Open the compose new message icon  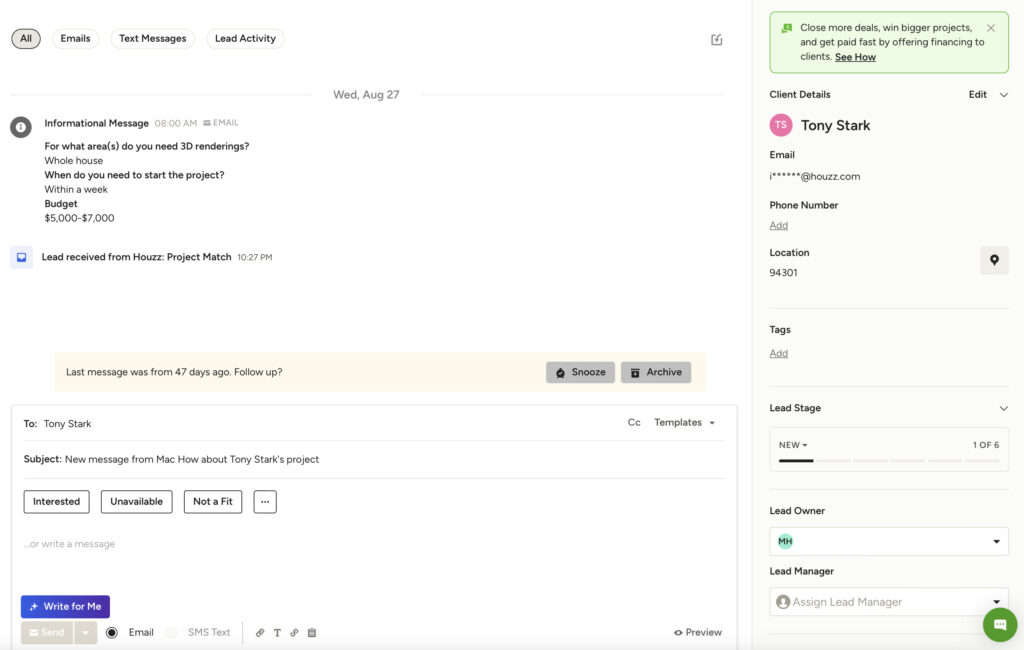click(716, 38)
